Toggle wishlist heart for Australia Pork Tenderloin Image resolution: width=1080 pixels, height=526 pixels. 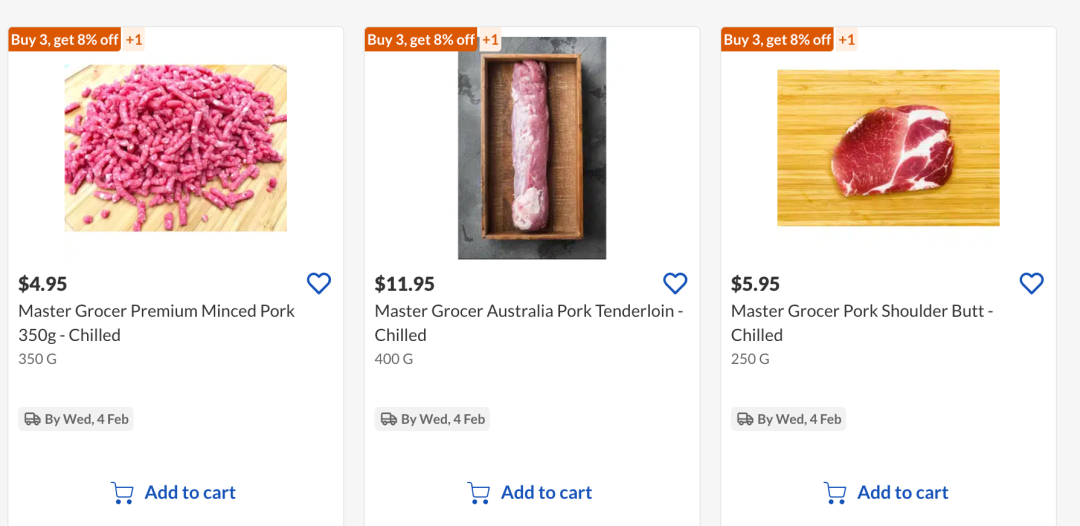click(675, 284)
